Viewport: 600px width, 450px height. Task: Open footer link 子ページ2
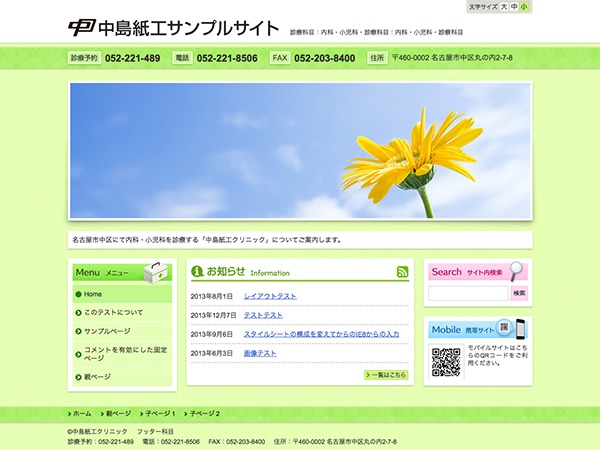pos(205,414)
